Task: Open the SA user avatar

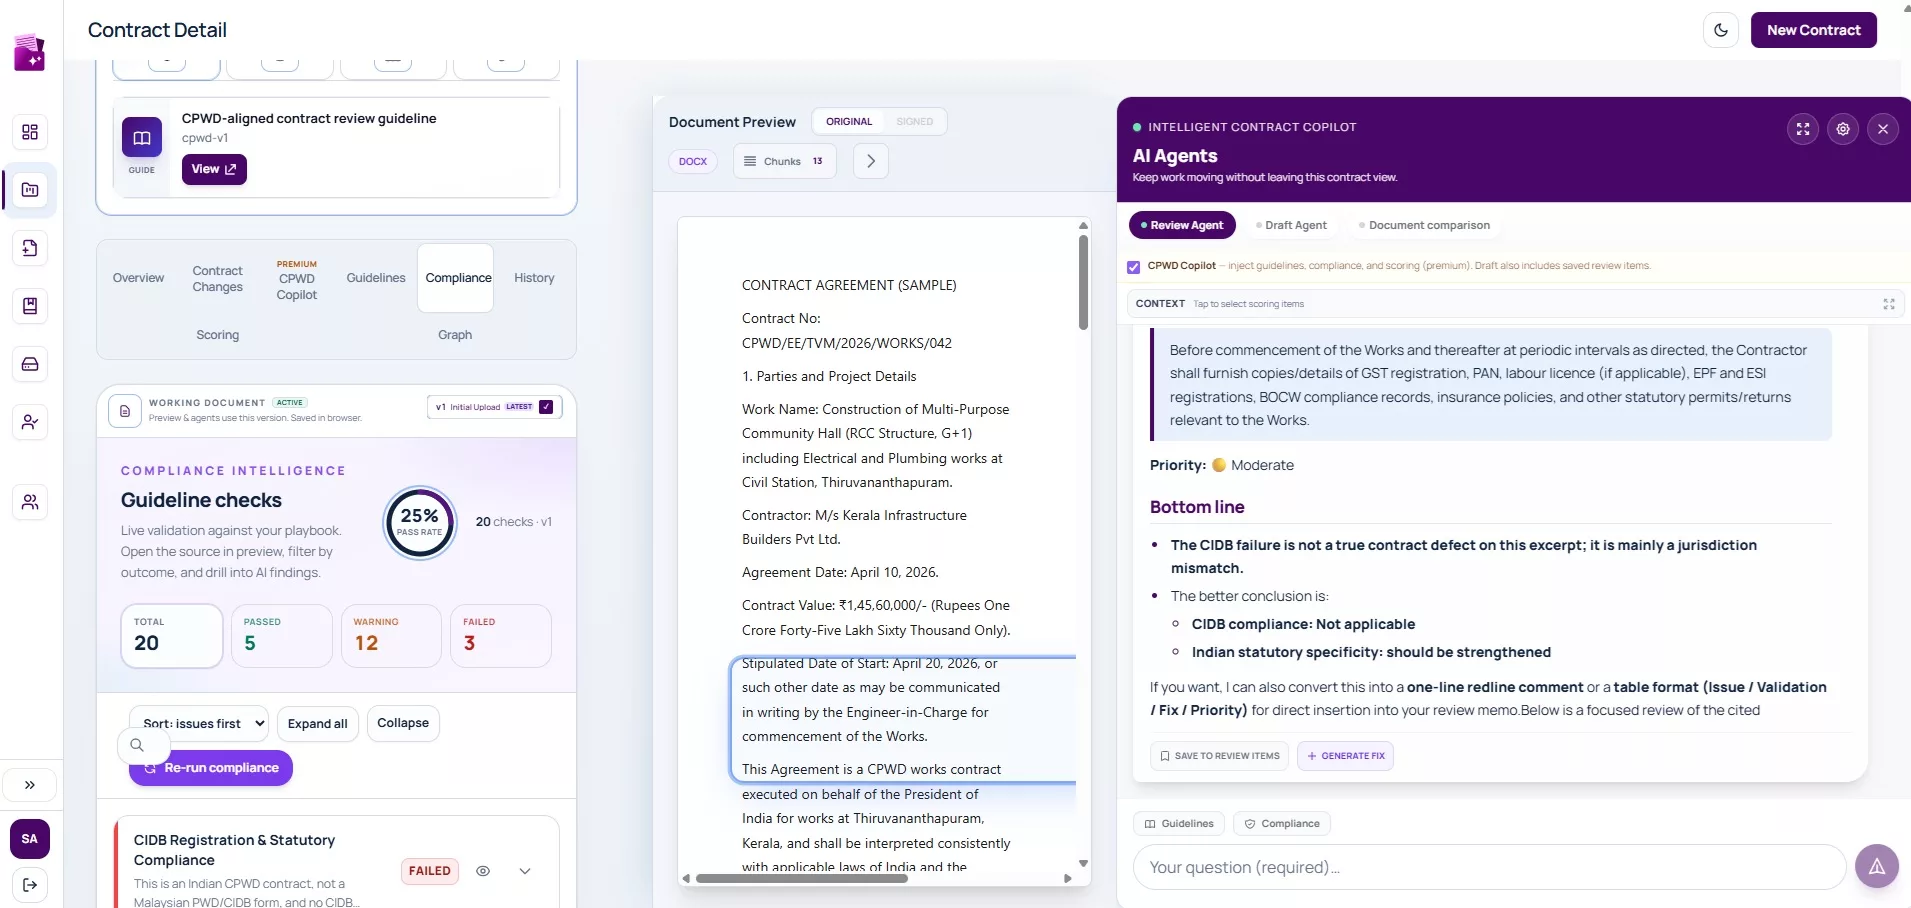Action: tap(30, 839)
